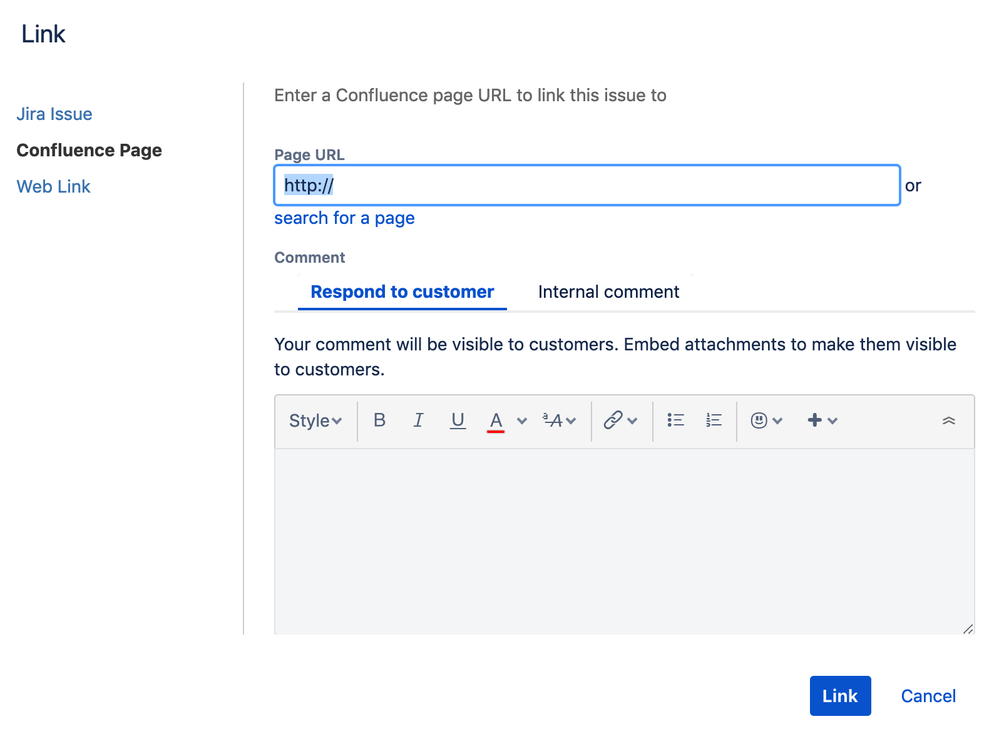Screen dimensions: 999x732
Task: Click the blue Link button
Action: coord(840,696)
